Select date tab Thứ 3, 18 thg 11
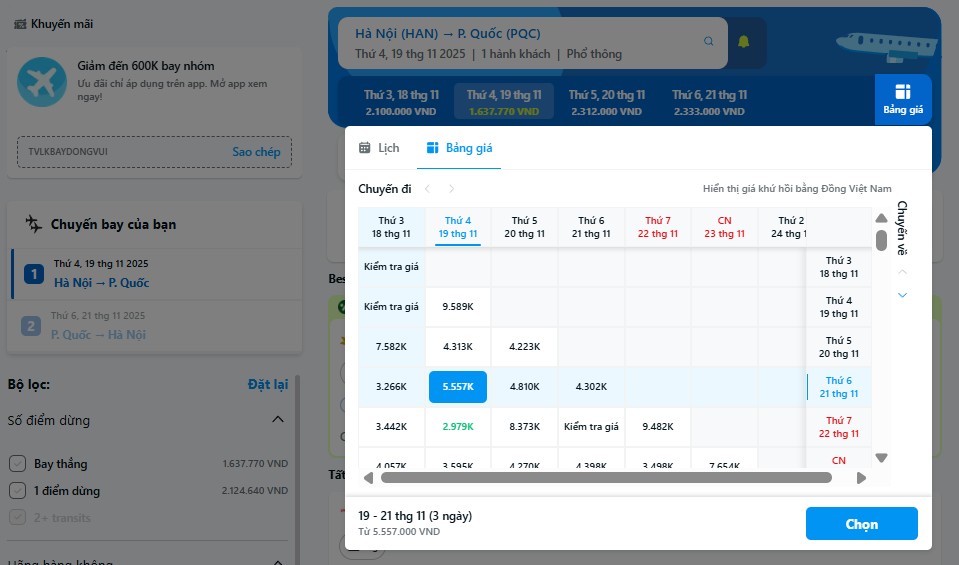 point(401,102)
